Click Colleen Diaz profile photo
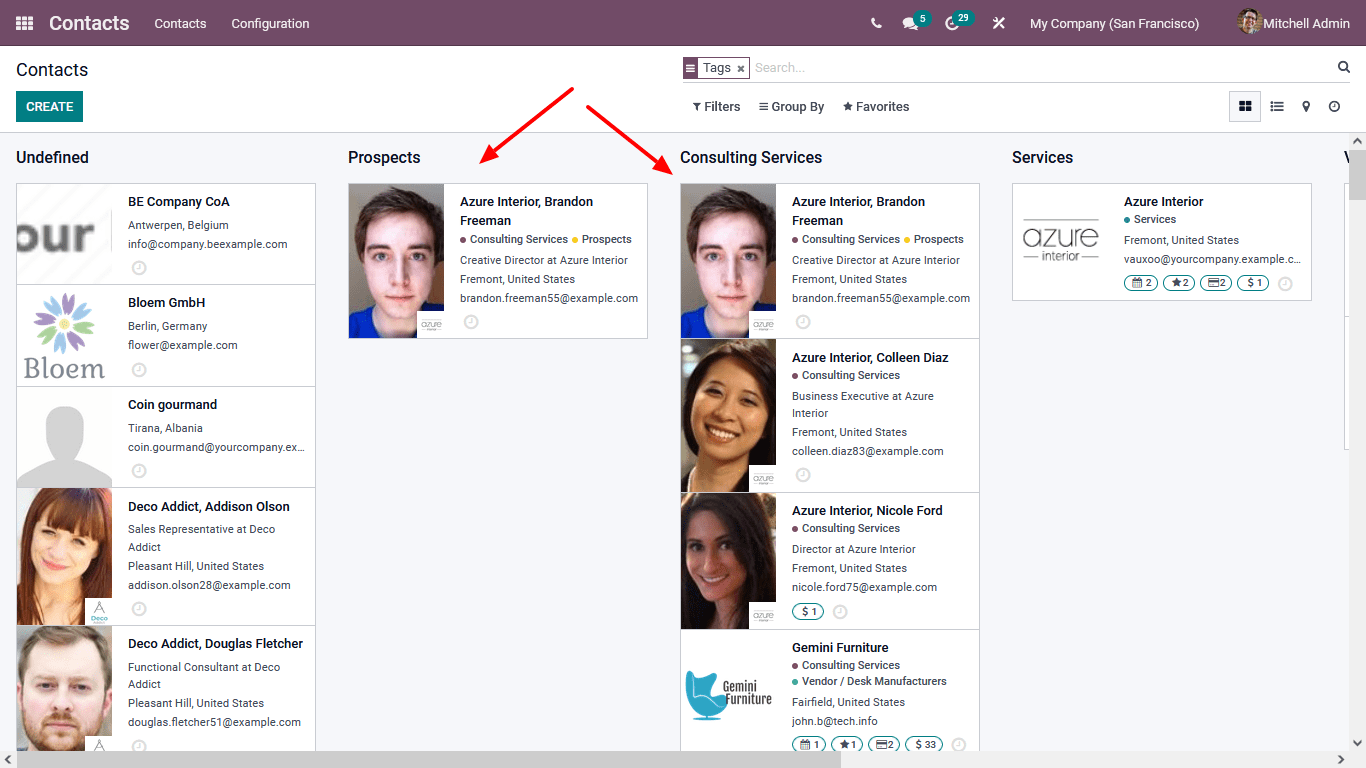 [x=728, y=415]
